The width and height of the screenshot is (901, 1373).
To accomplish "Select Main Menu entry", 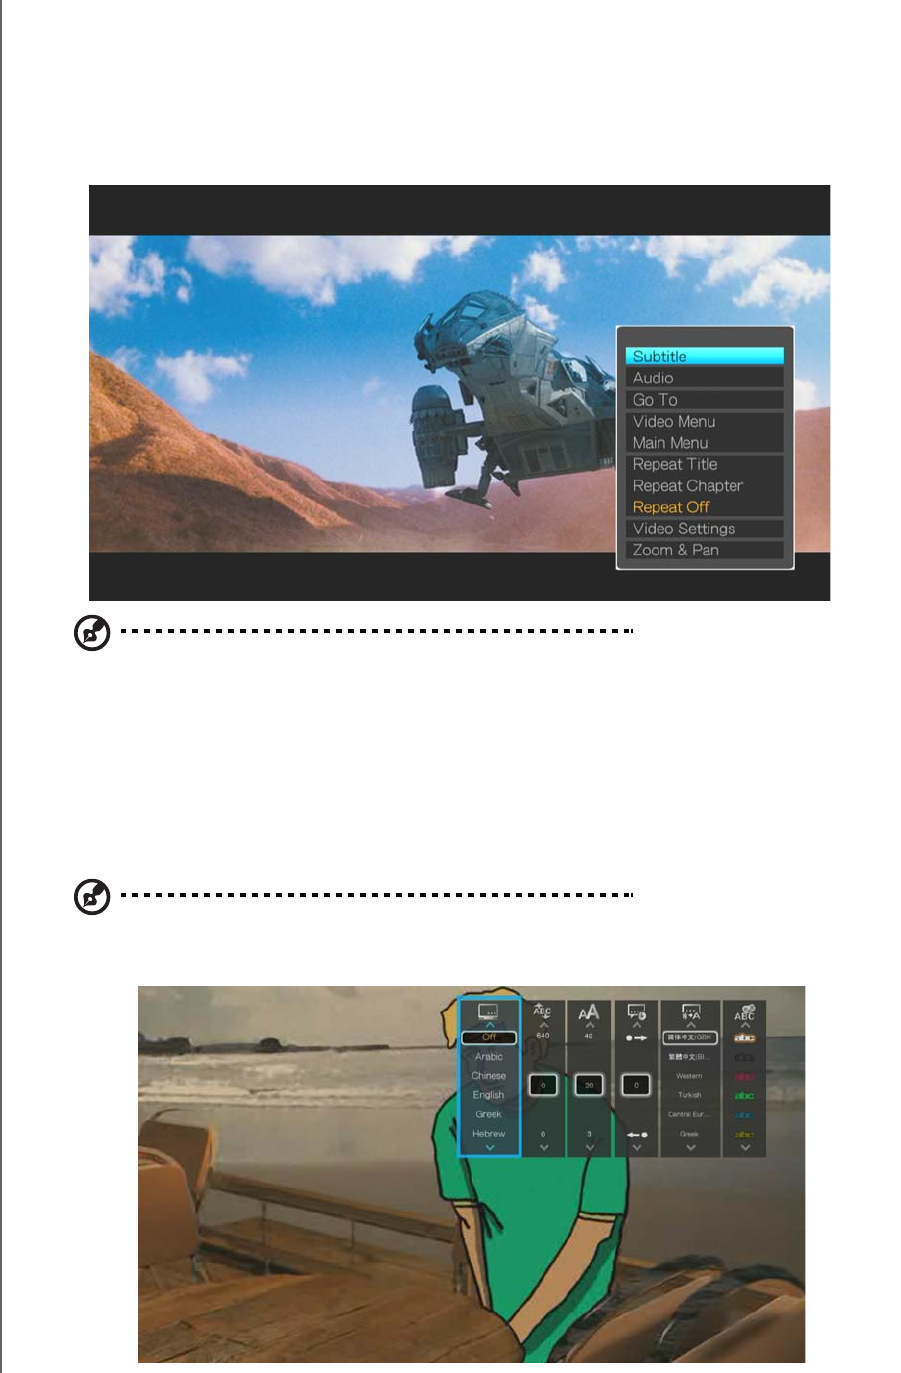I will 704,443.
